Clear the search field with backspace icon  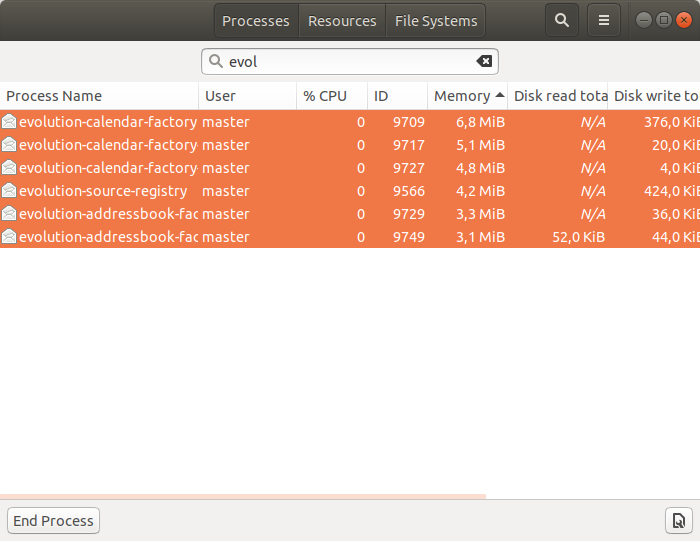484,61
